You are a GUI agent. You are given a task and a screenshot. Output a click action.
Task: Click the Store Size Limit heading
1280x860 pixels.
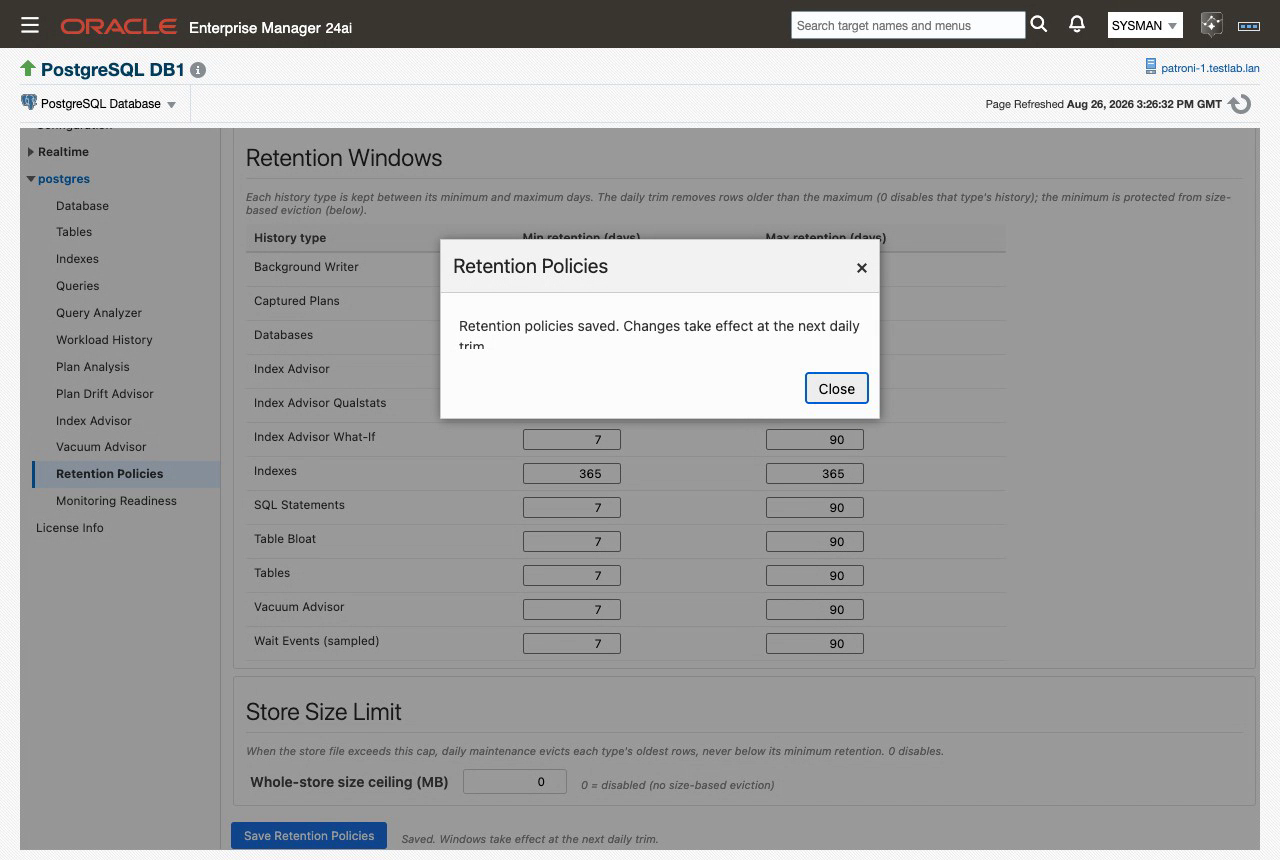324,712
